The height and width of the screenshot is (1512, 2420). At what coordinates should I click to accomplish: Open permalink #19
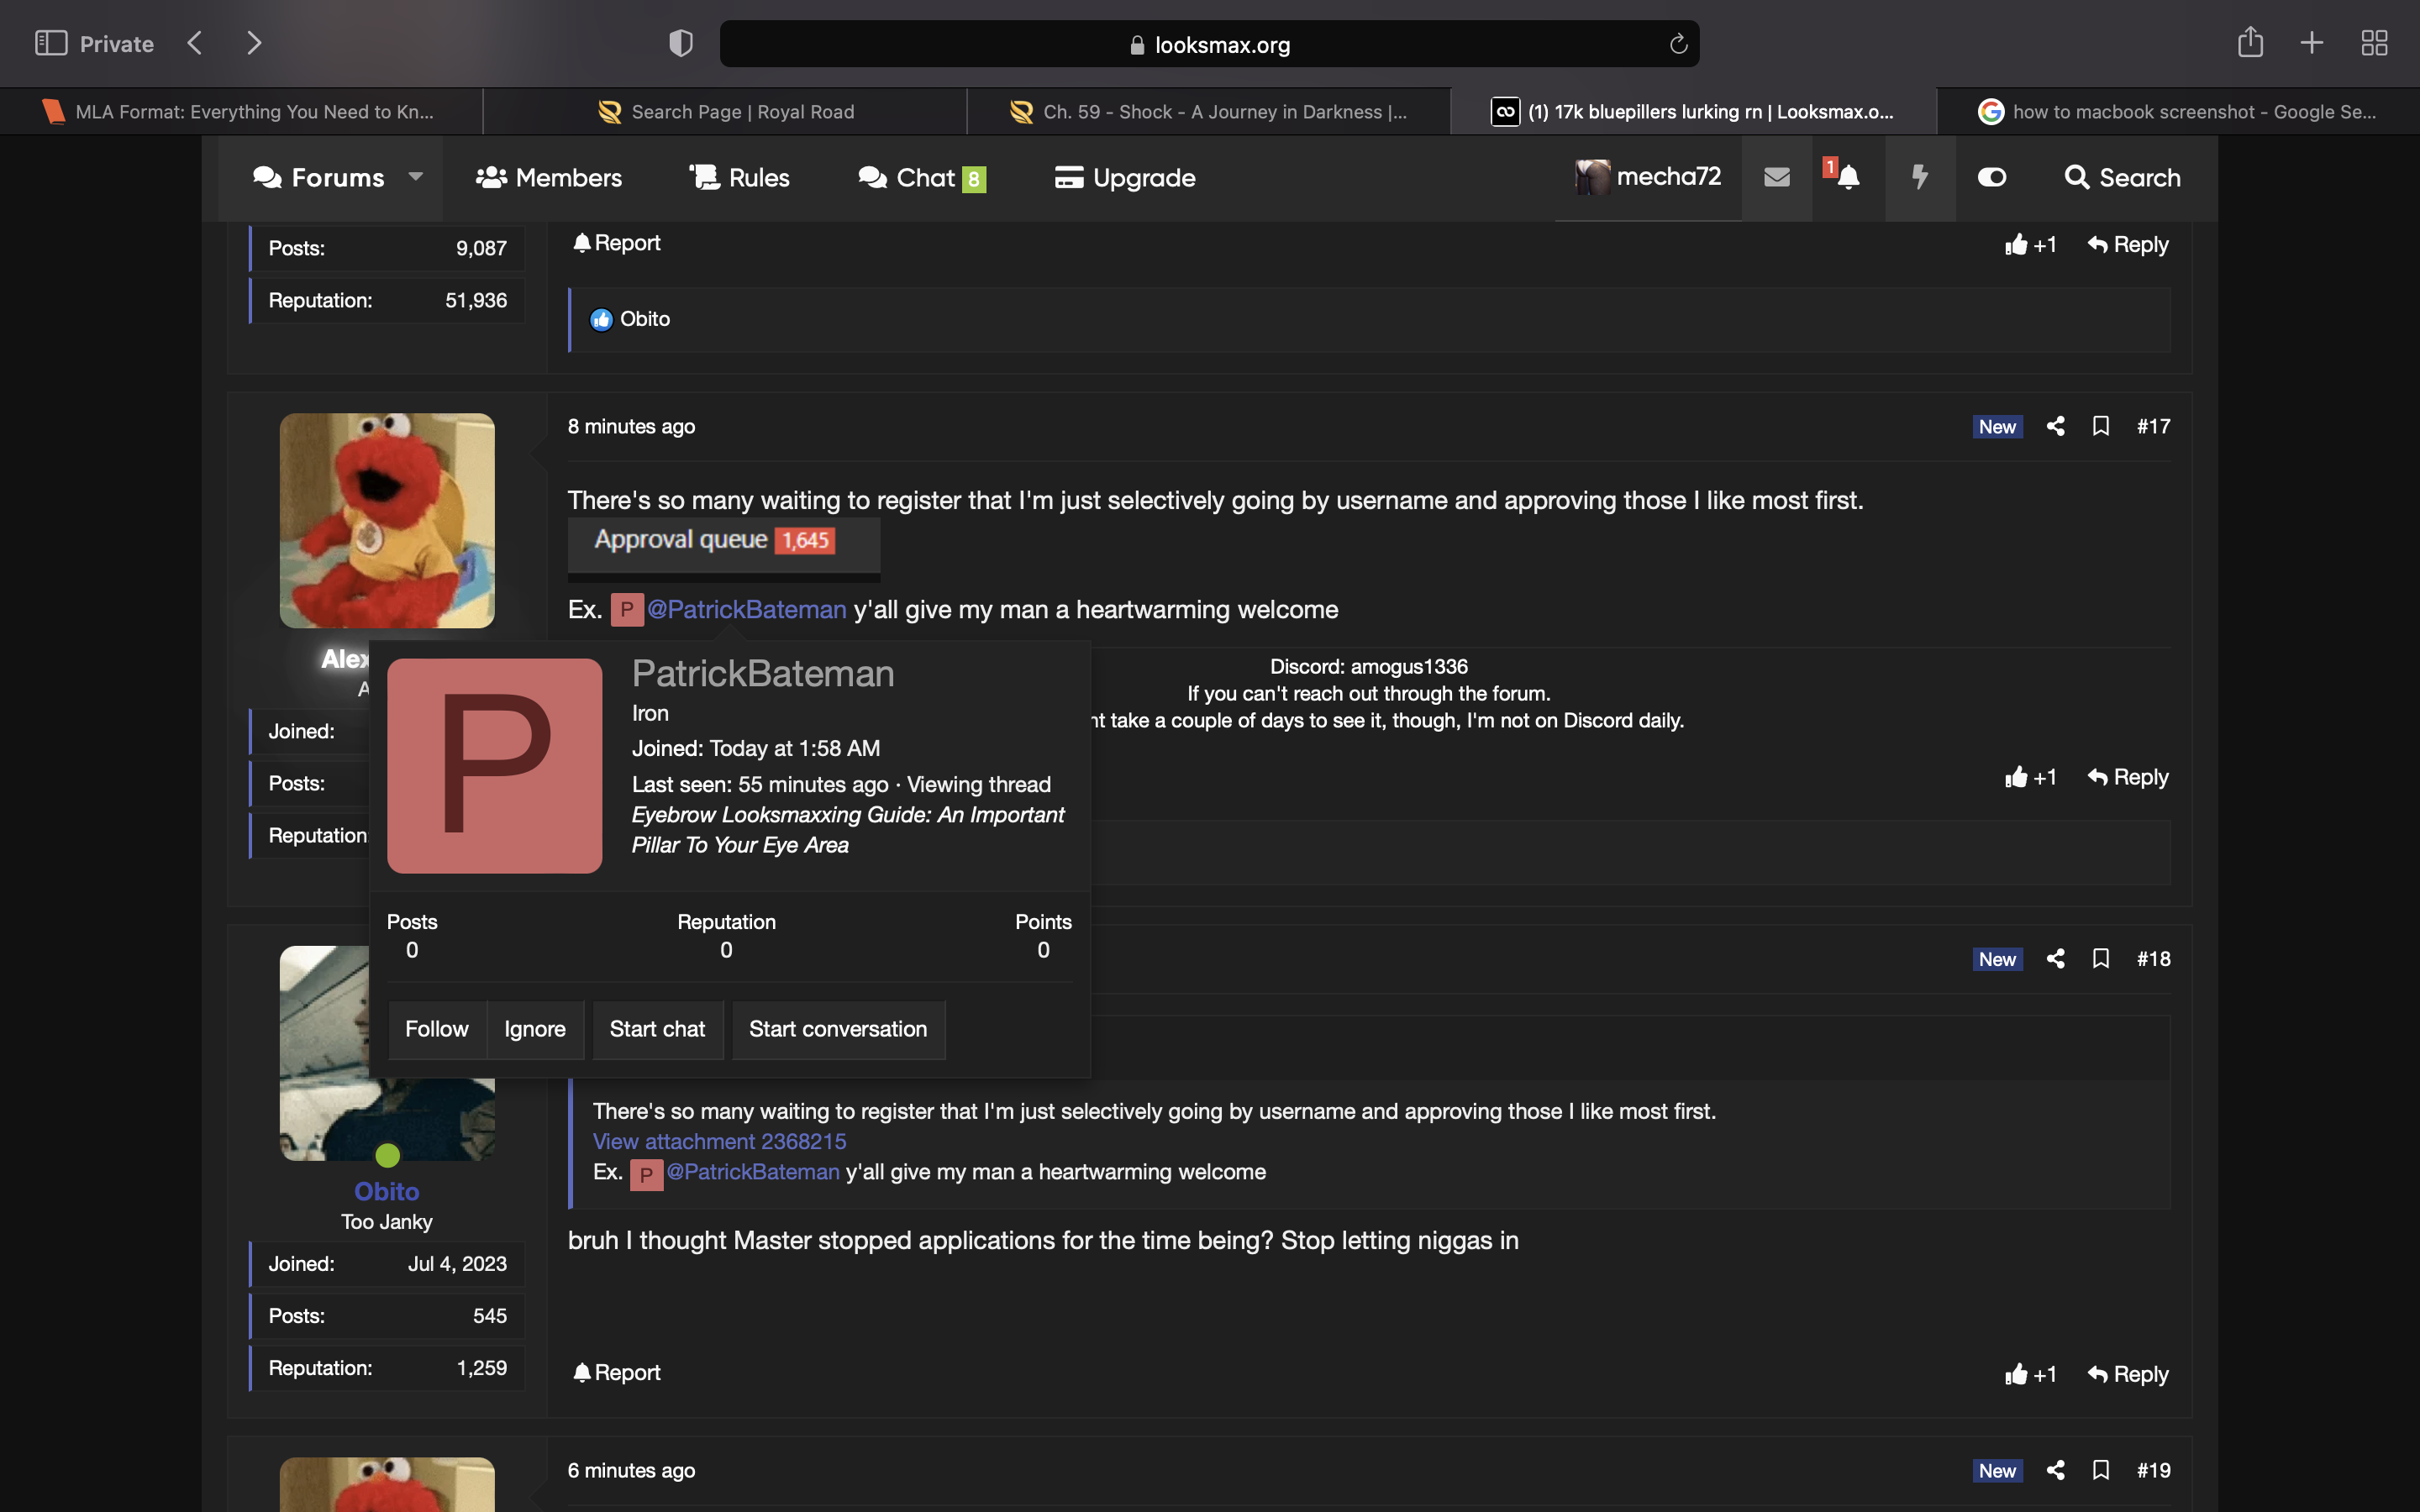[x=2153, y=1470]
